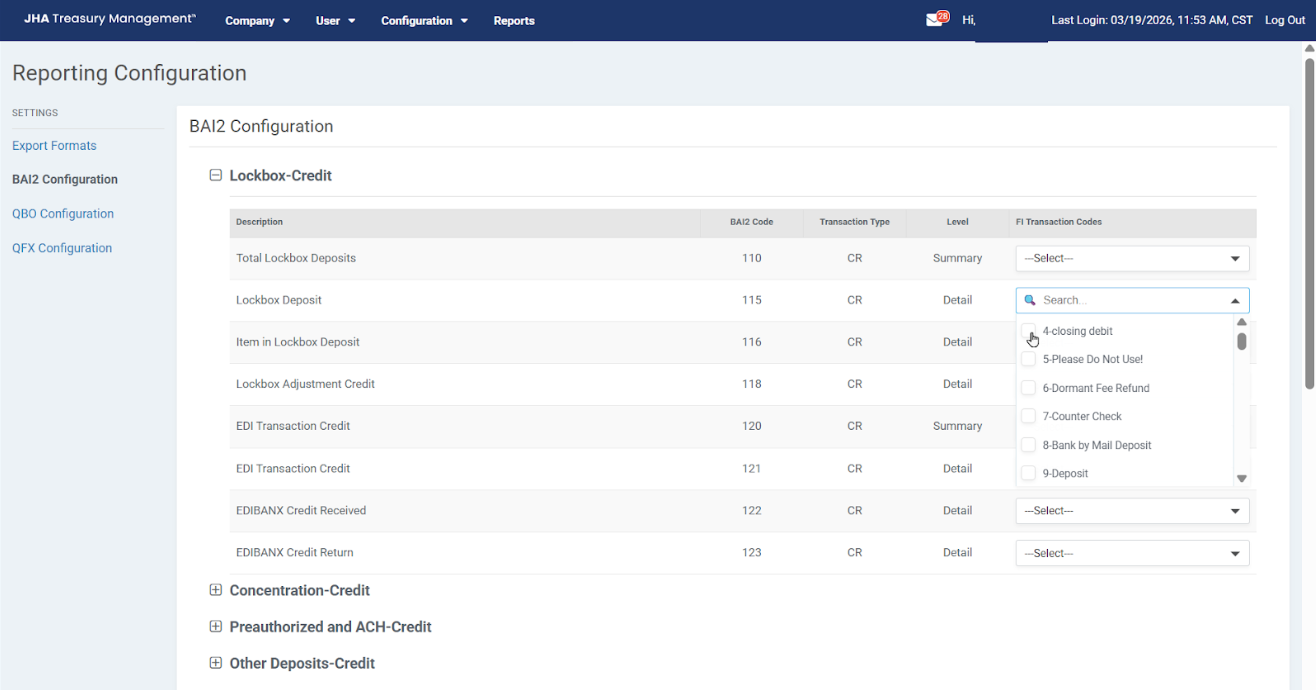Image resolution: width=1316 pixels, height=690 pixels.
Task: Close the open dropdown via its up arrow
Action: 1235,300
